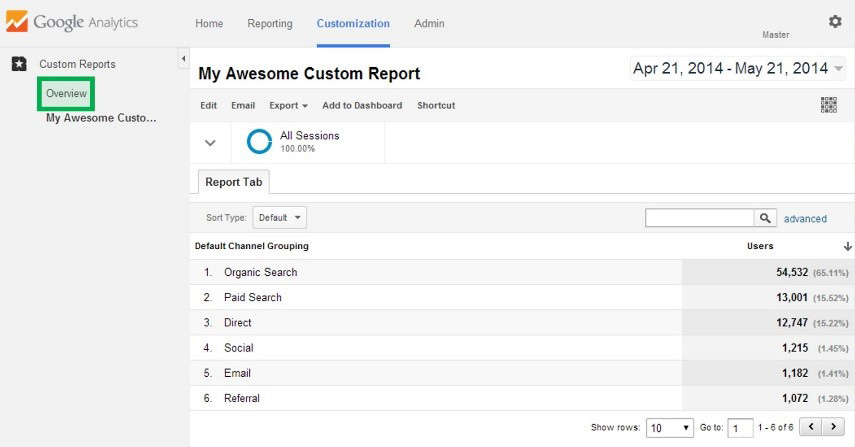This screenshot has width=855, height=447.
Task: Click the Email channel row in table
Action: (522, 373)
